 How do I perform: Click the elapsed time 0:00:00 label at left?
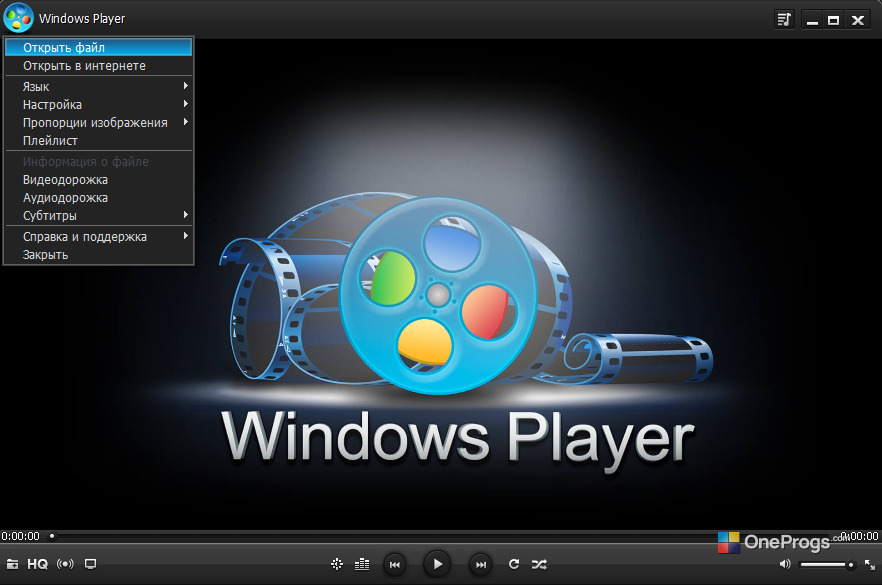(20, 536)
